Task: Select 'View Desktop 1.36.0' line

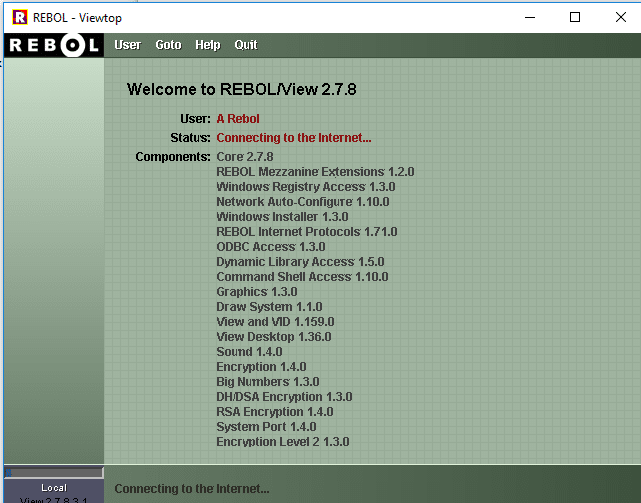Action: (274, 337)
